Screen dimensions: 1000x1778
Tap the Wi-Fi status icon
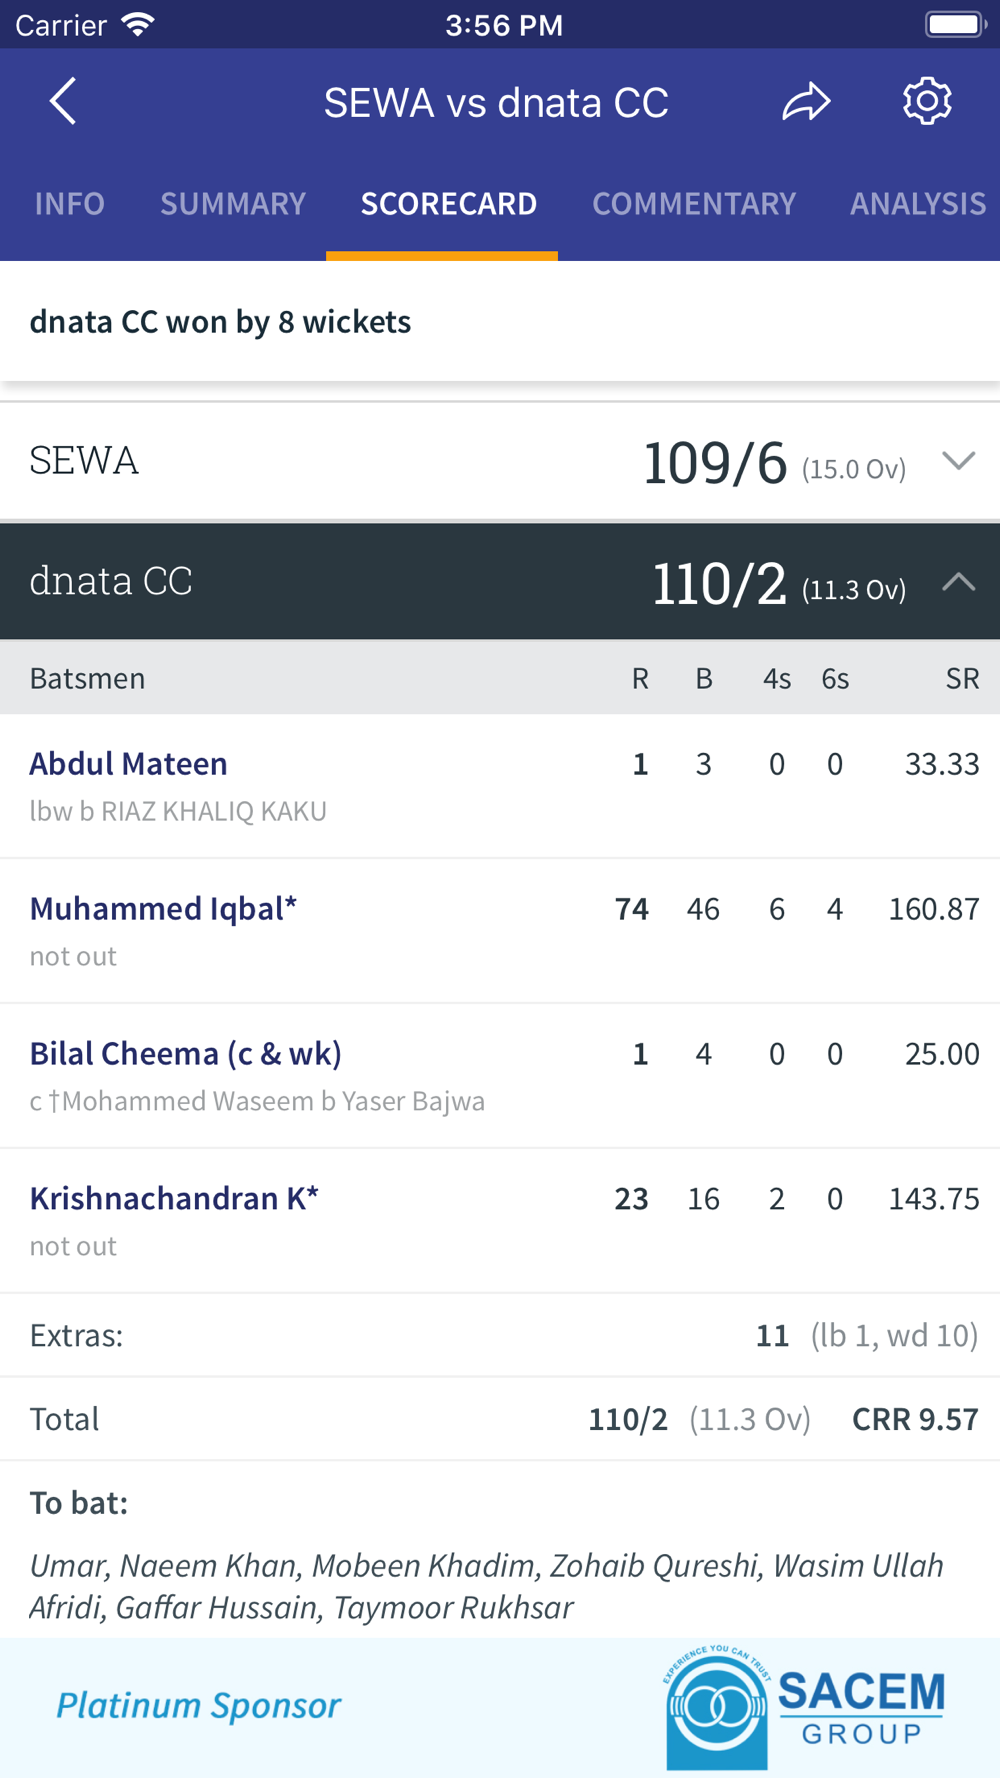pos(137,24)
